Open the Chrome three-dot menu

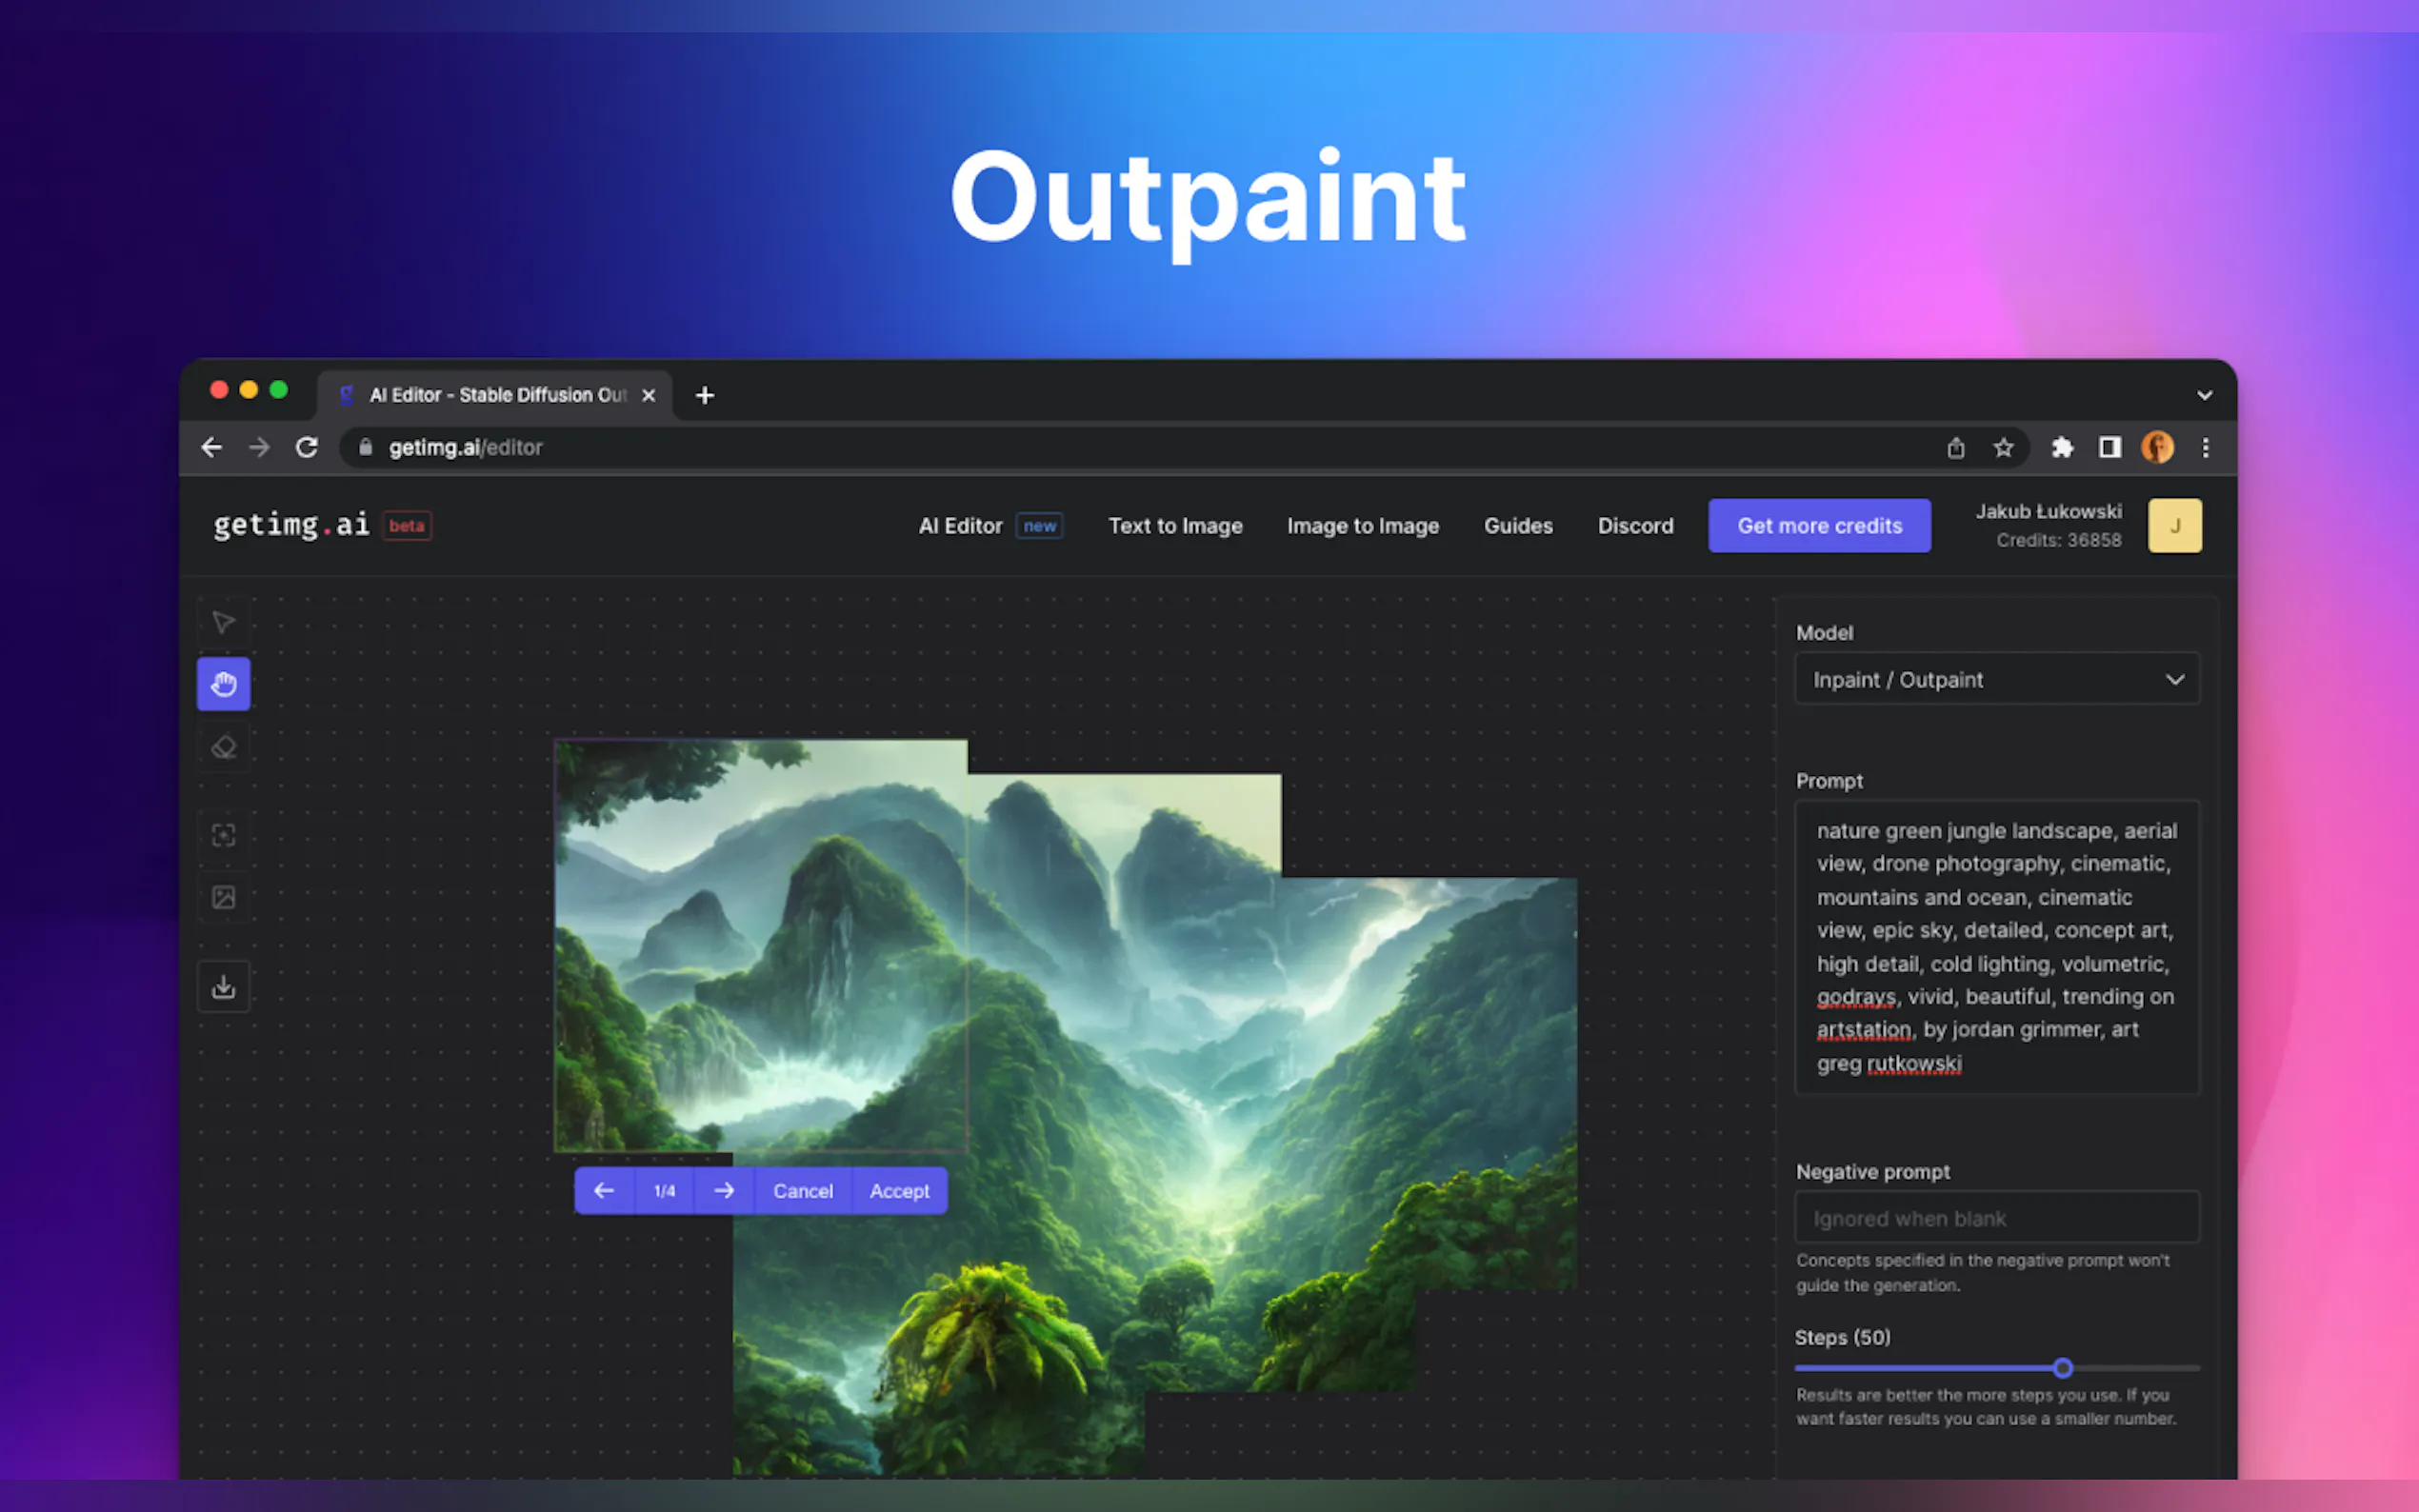click(2205, 447)
